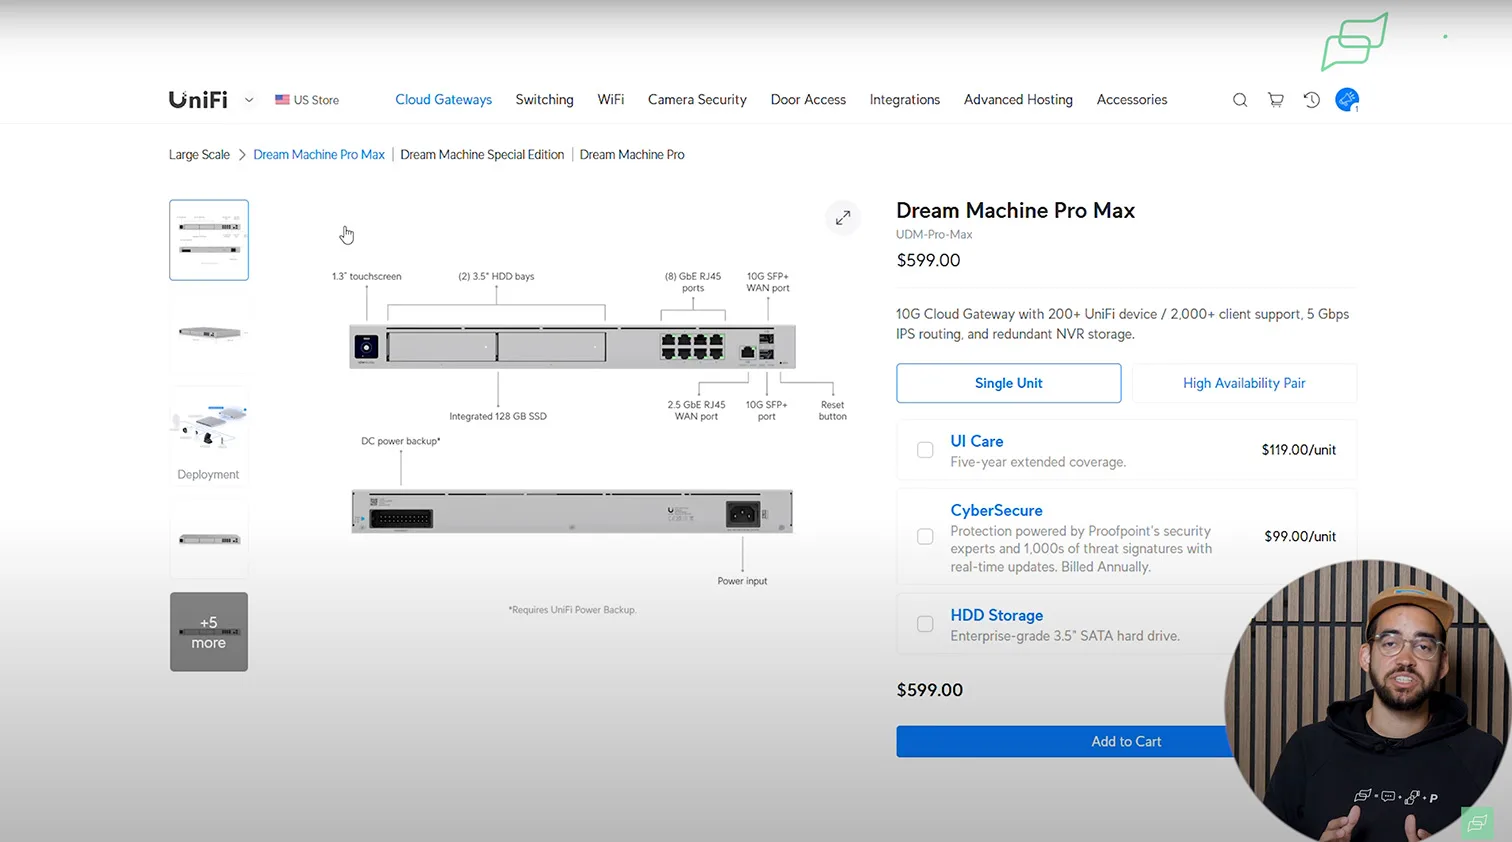
Task: Expand product image to fullscreen
Action: pos(843,218)
